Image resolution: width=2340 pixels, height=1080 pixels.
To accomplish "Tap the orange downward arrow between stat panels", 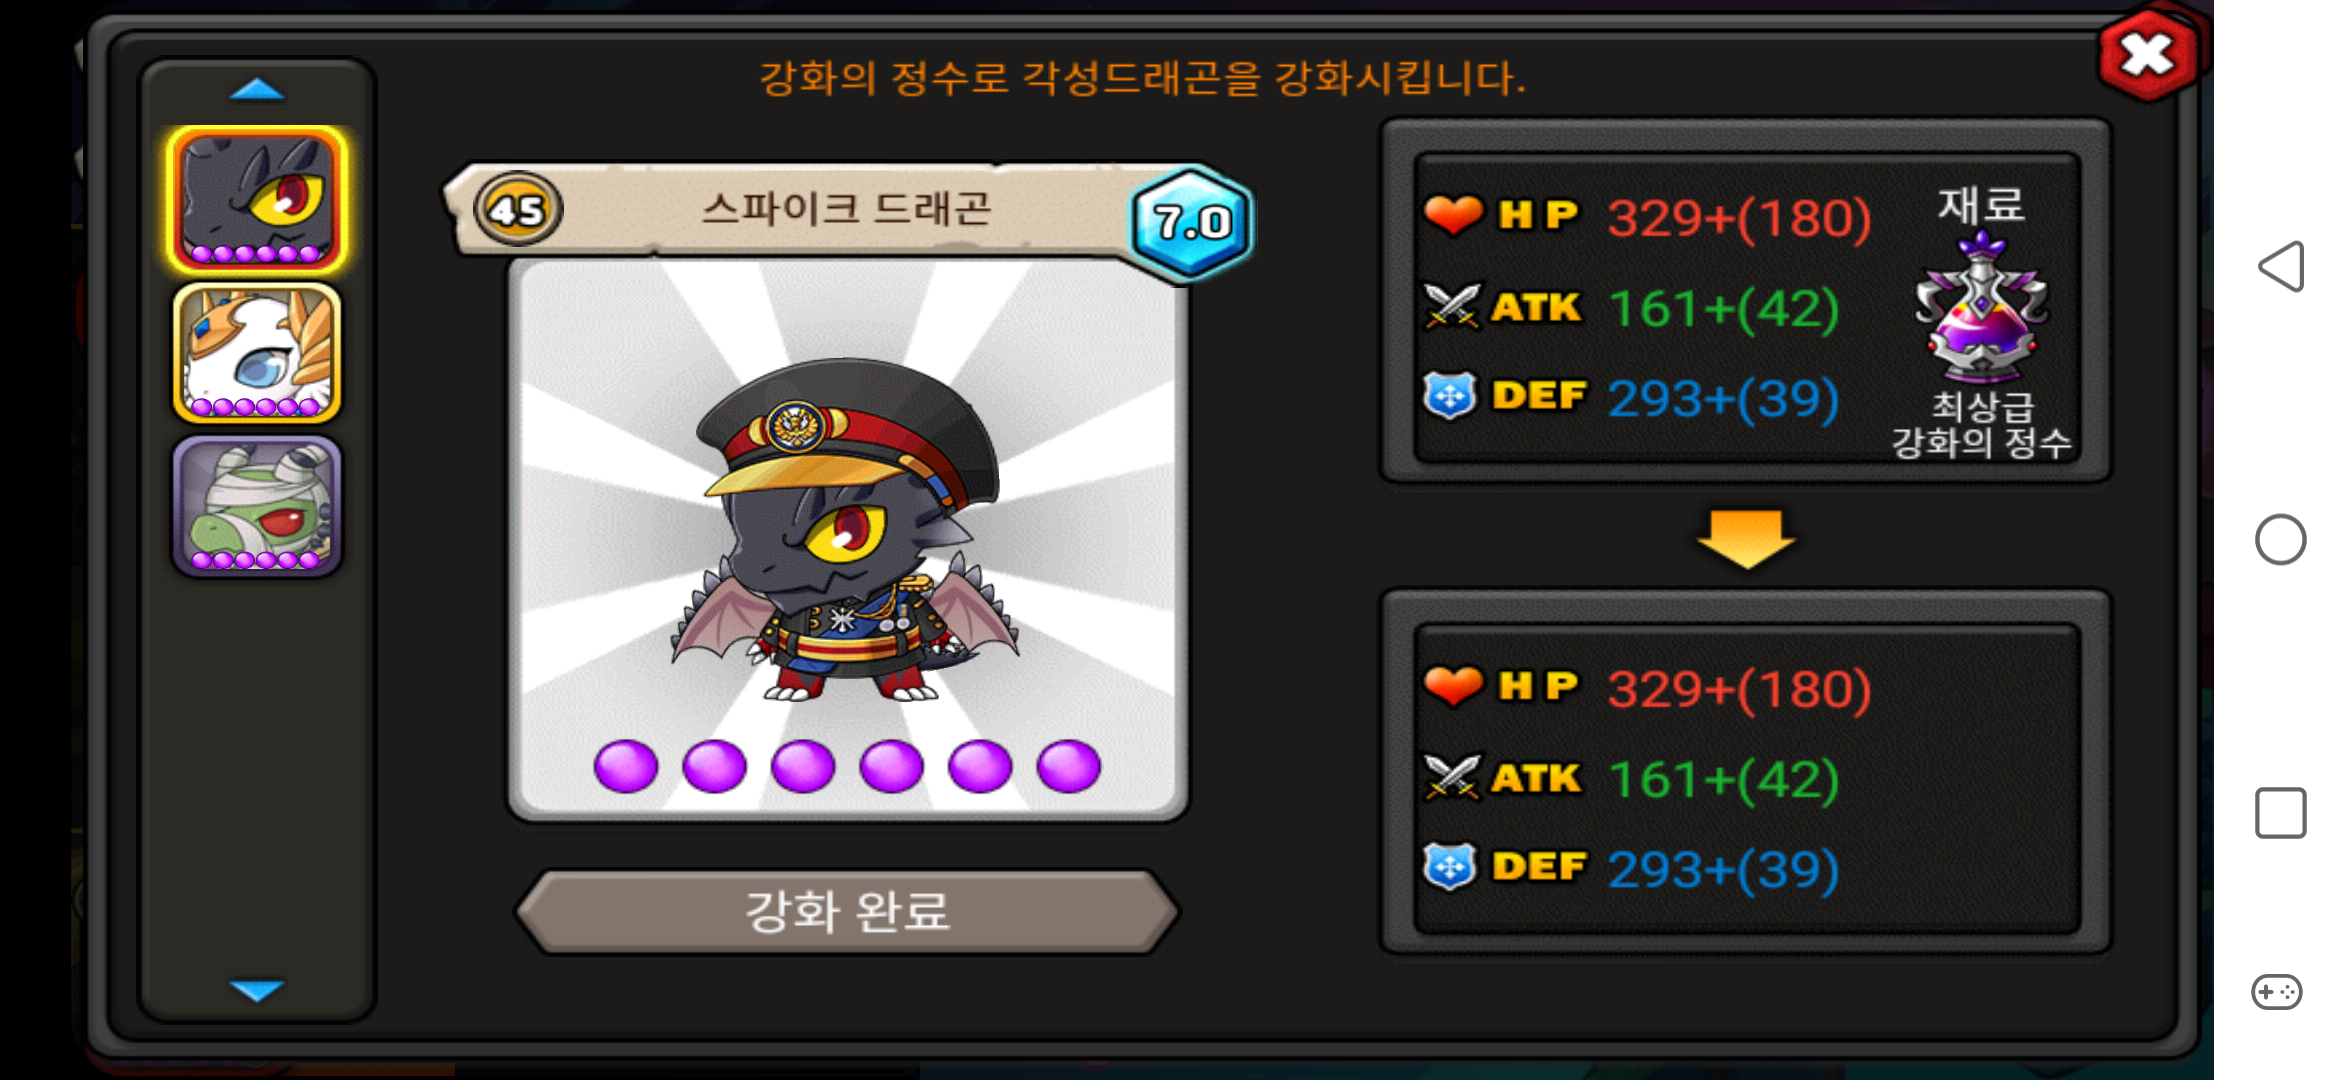I will (1746, 539).
